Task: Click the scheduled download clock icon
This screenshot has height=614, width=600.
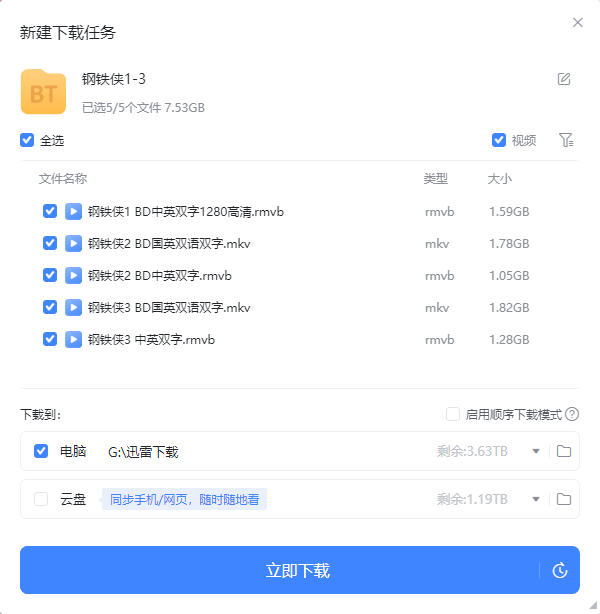Action: 560,570
